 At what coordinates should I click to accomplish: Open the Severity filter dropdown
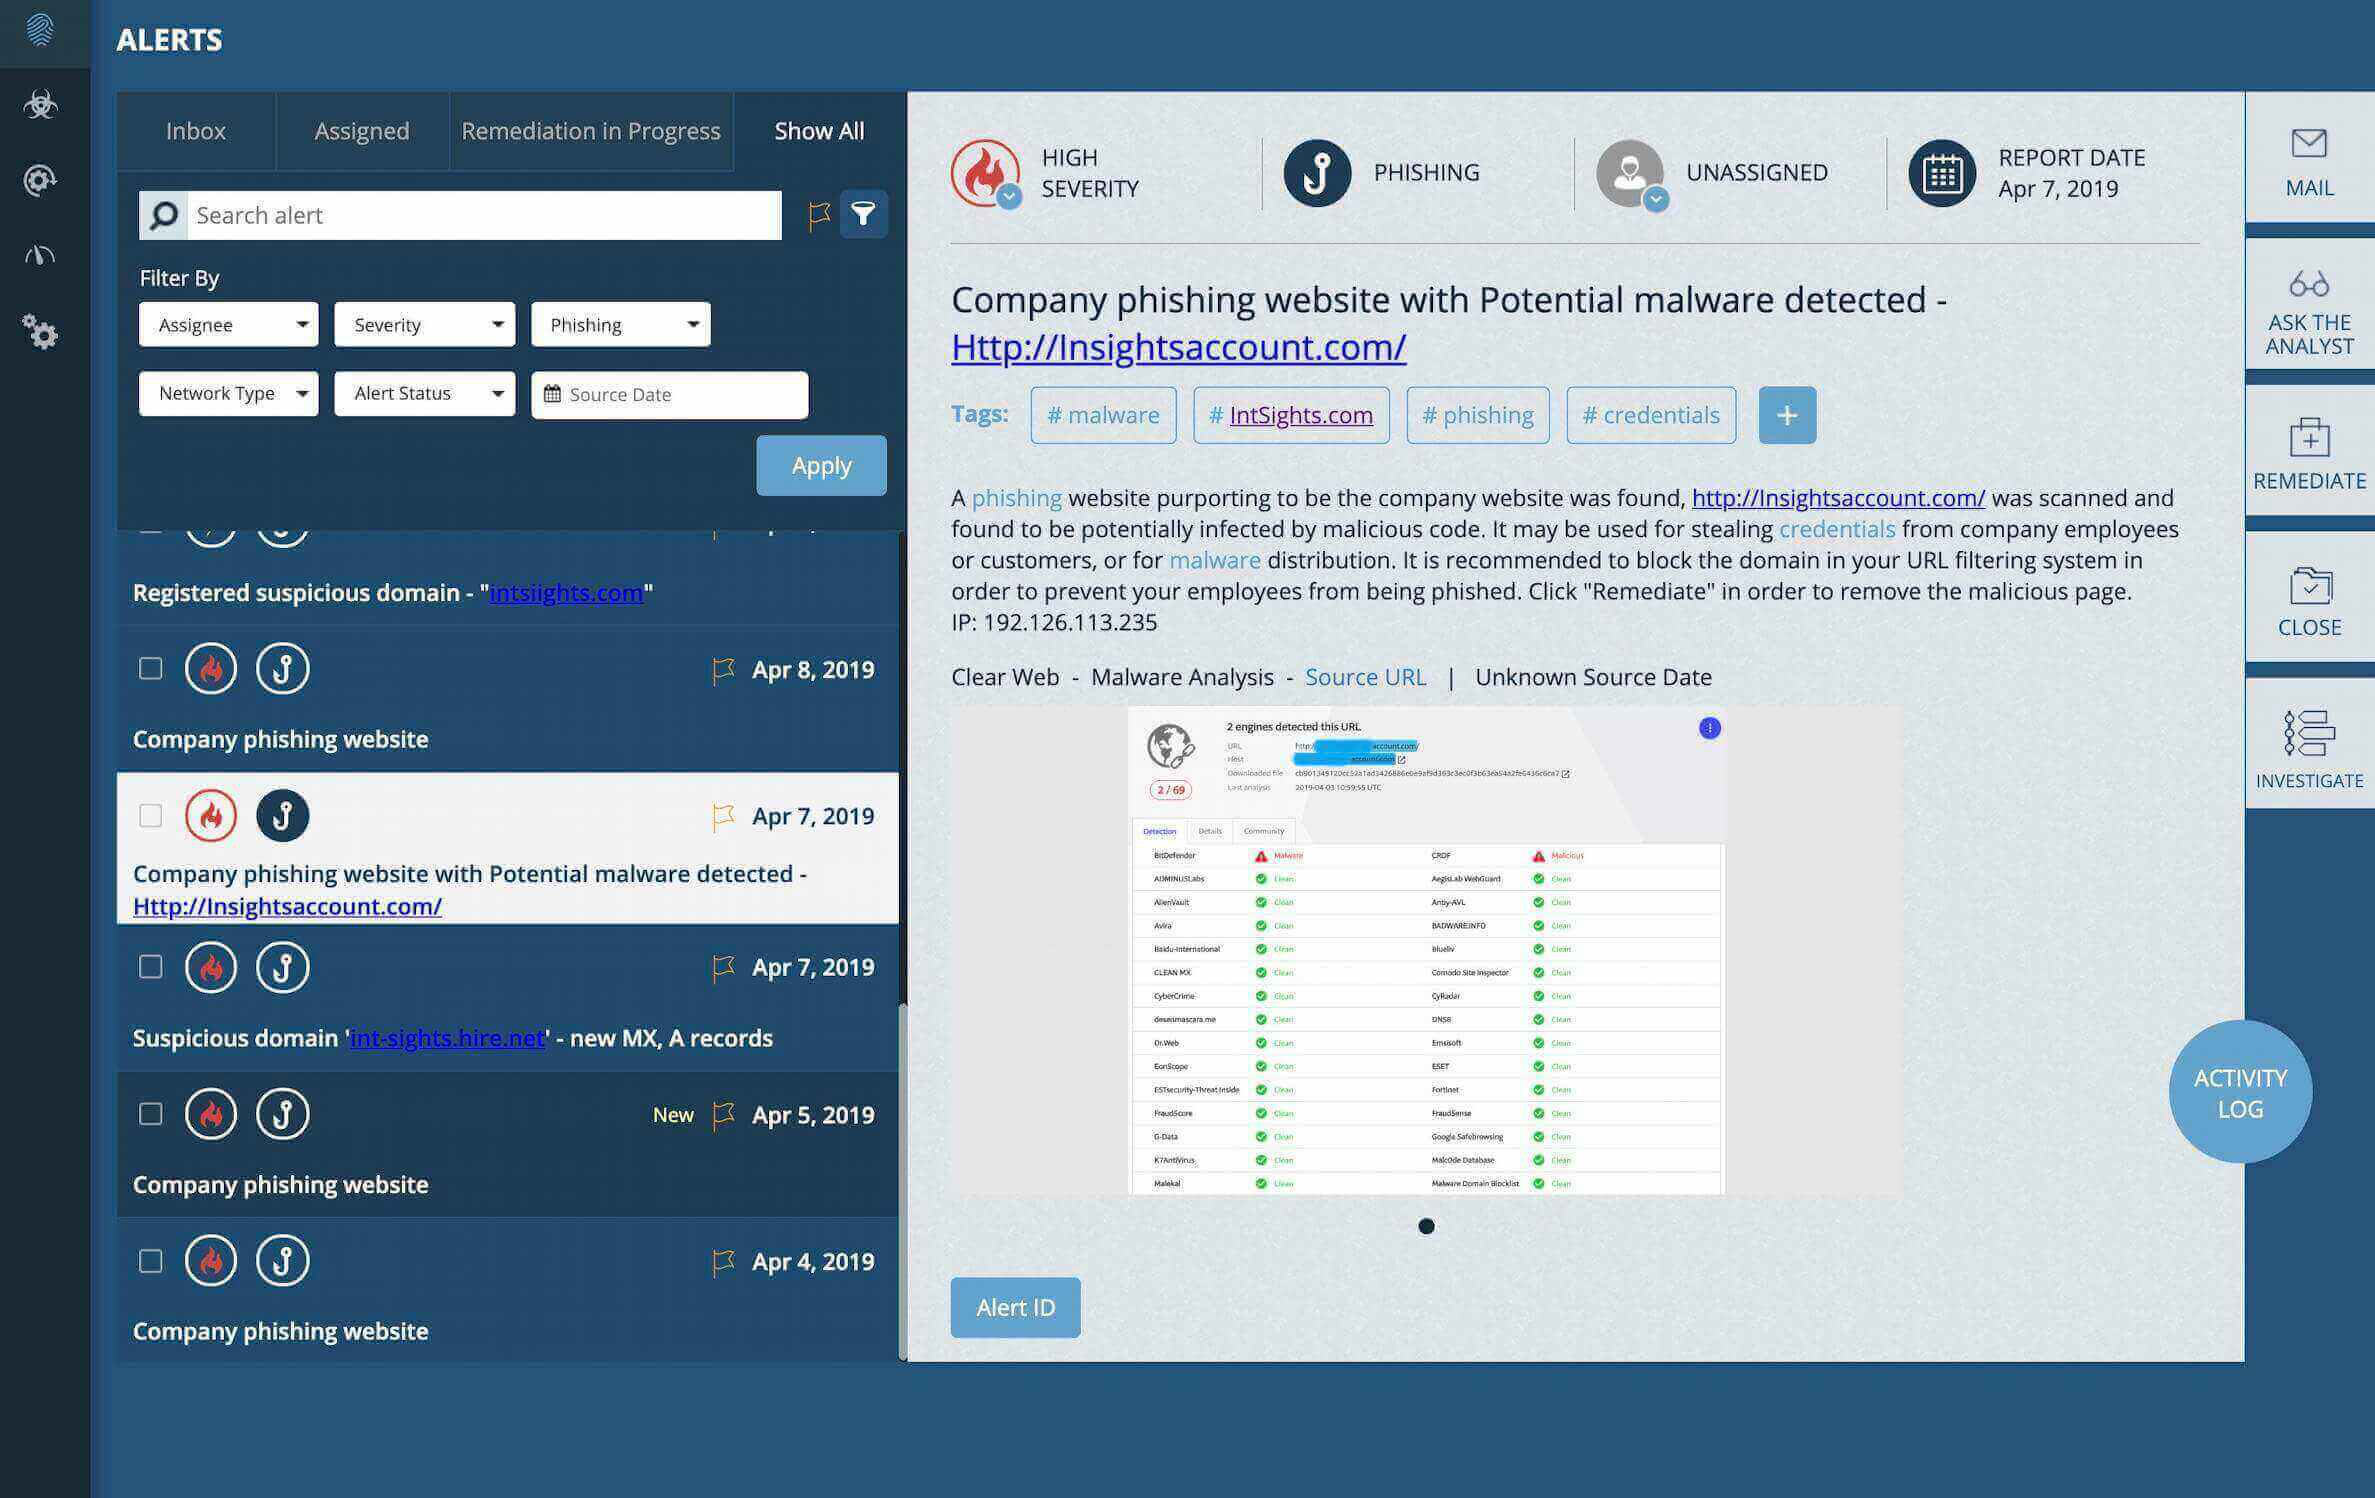pos(424,324)
